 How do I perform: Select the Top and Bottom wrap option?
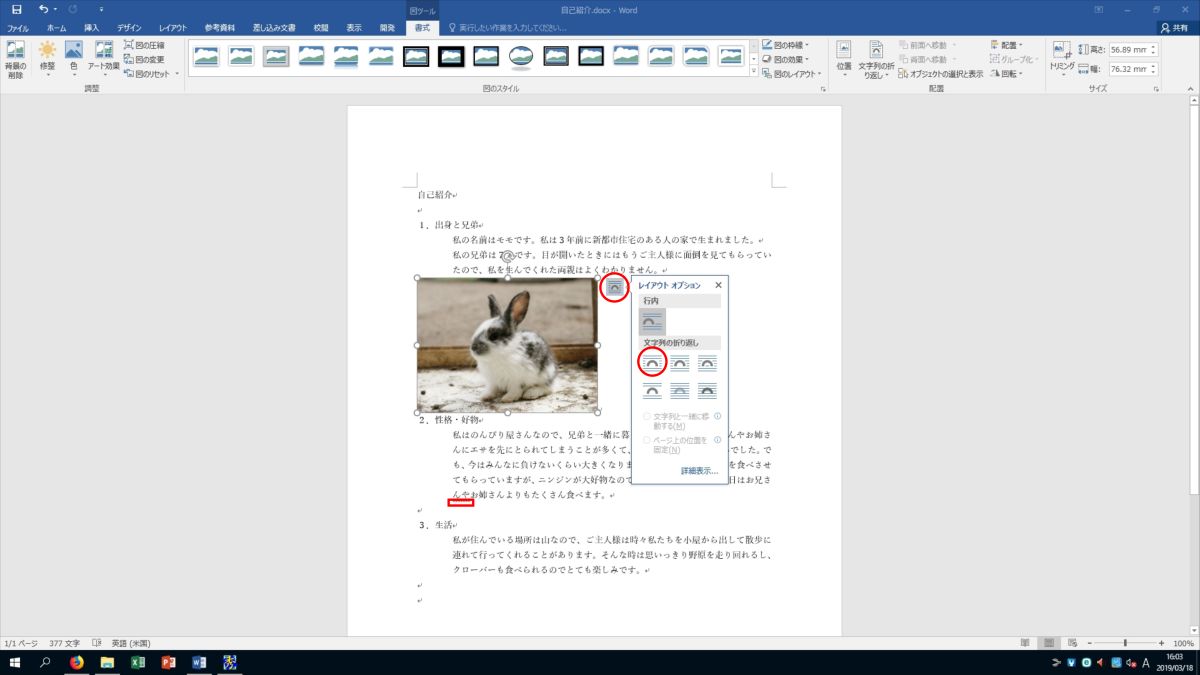(x=652, y=390)
